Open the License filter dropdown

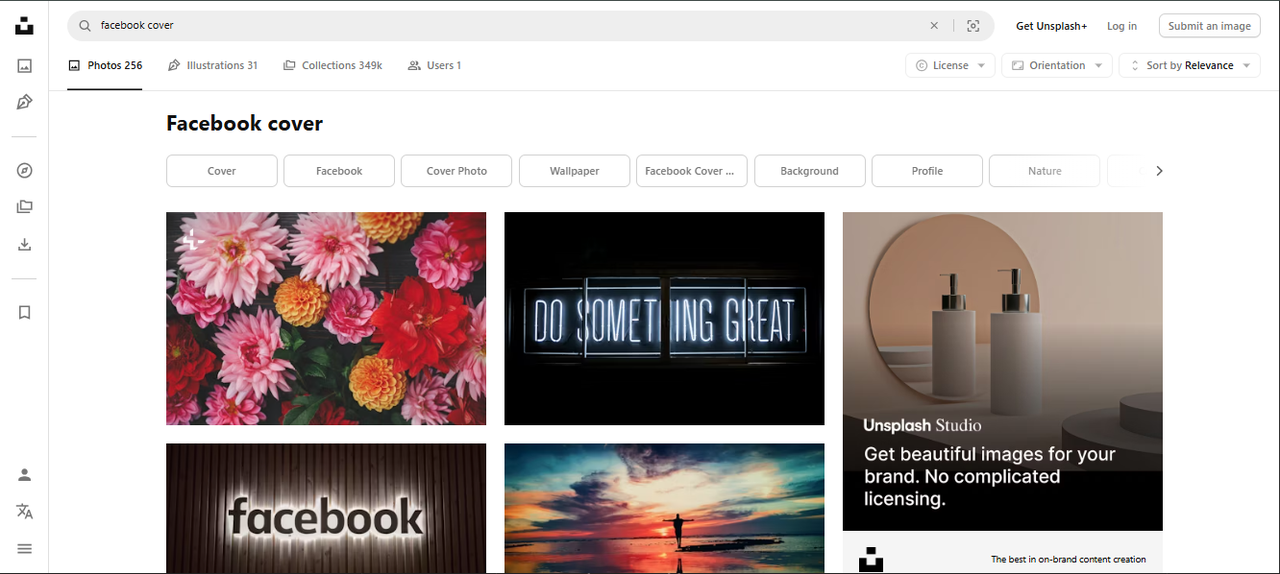[950, 66]
